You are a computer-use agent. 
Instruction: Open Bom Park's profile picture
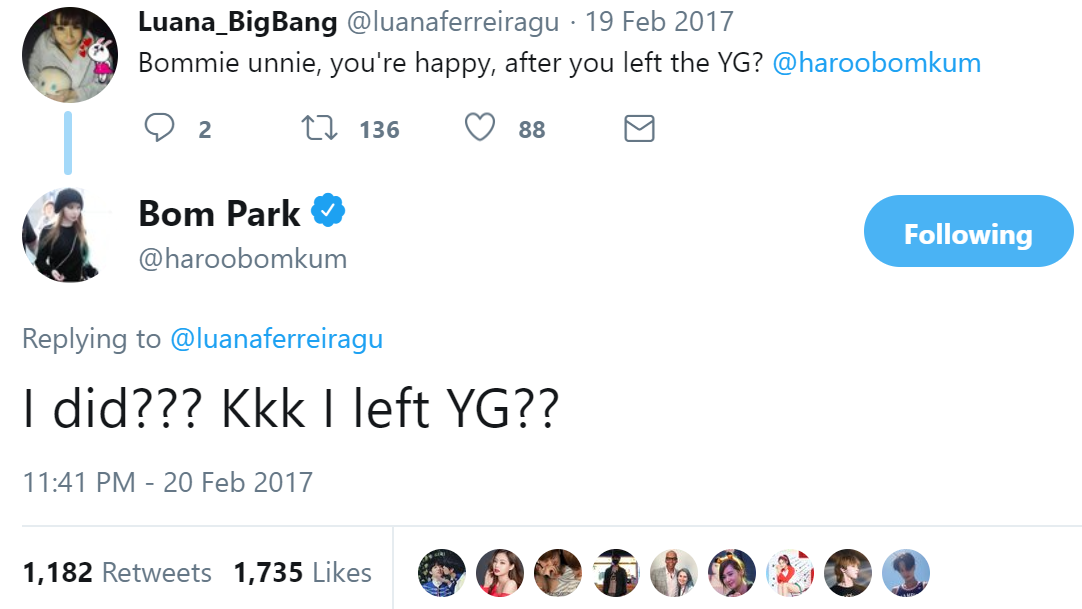(64, 234)
